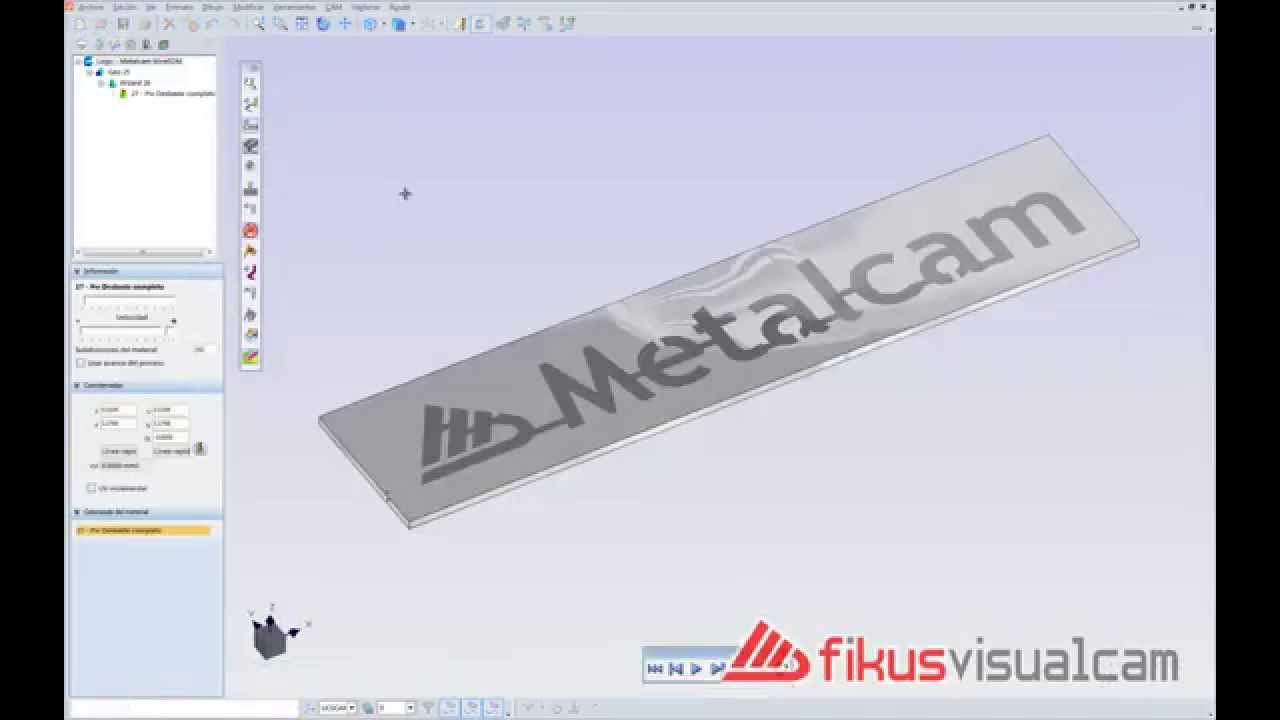Image resolution: width=1280 pixels, height=720 pixels.
Task: Collapse the 'Generado del material' panel section
Action: tap(76, 511)
